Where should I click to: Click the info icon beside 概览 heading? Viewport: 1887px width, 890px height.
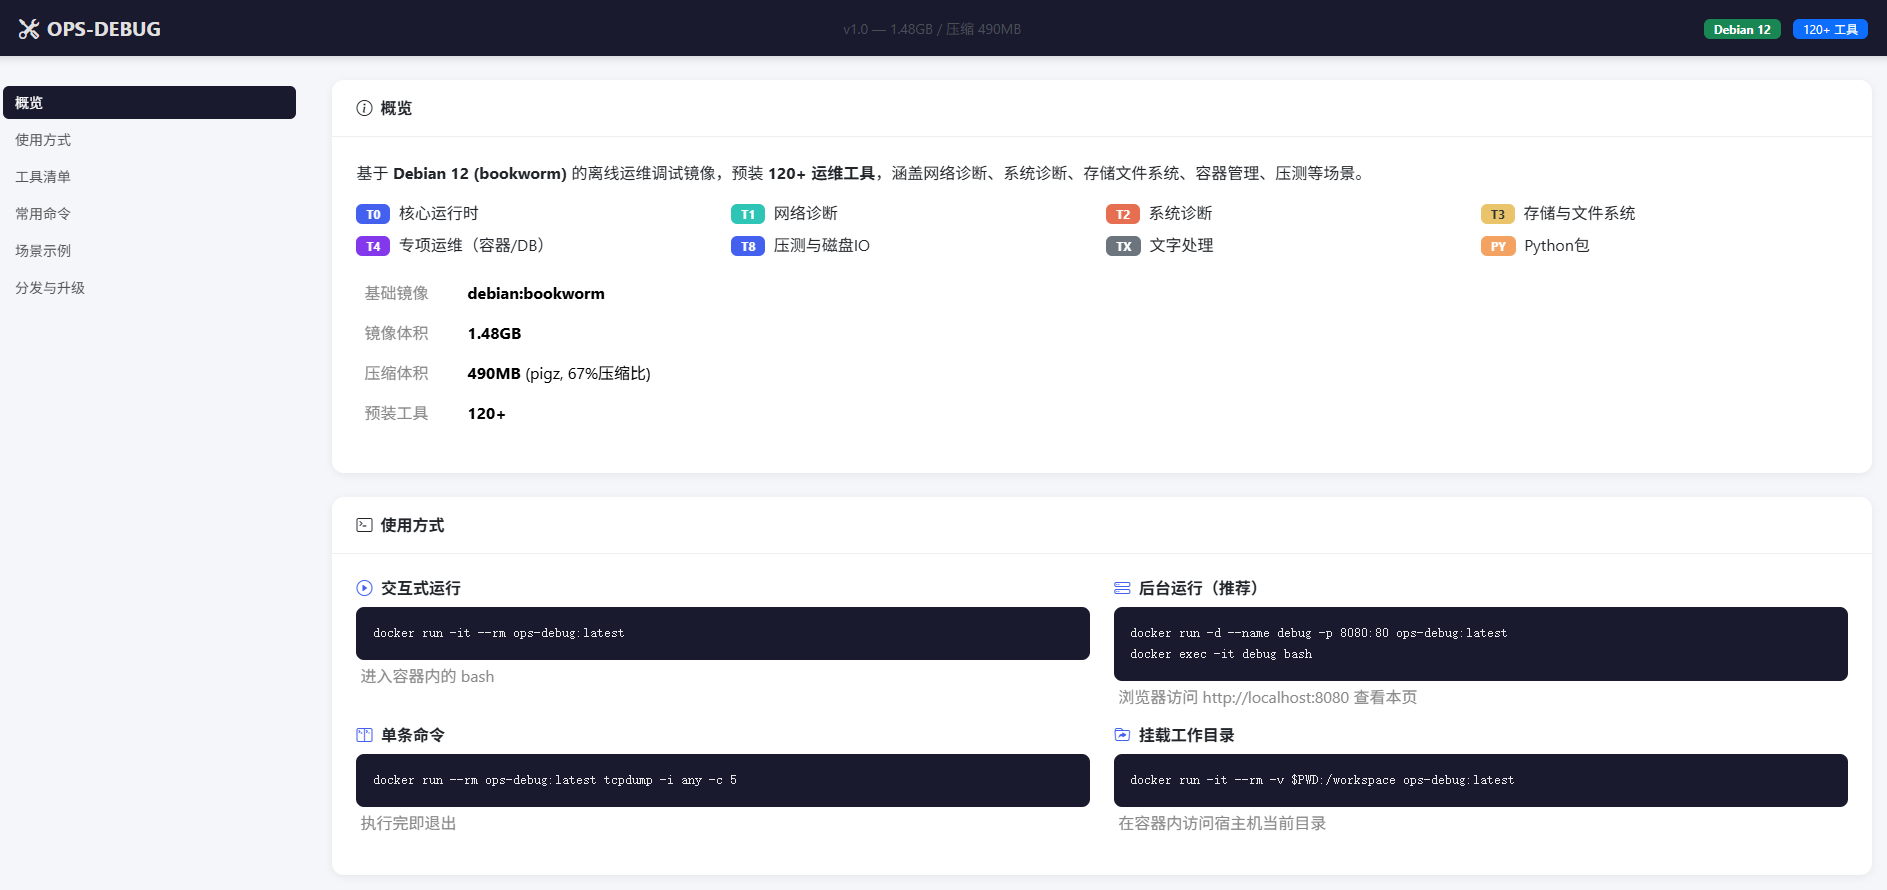pyautogui.click(x=364, y=108)
